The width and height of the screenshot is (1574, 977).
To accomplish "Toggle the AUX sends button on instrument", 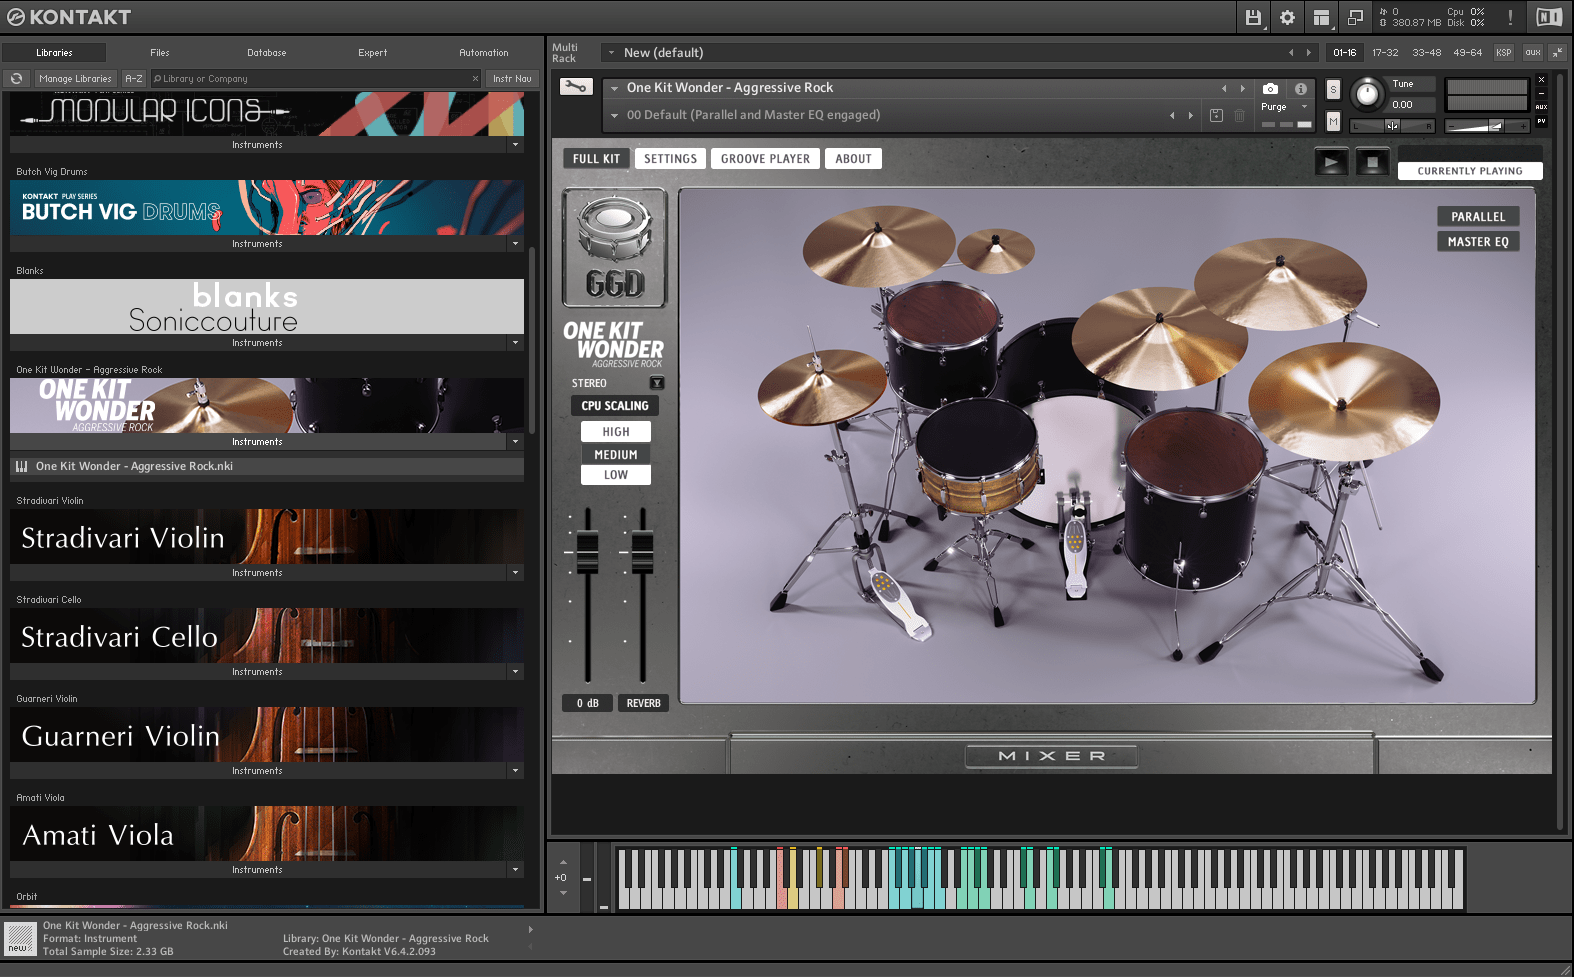I will pos(1541,107).
